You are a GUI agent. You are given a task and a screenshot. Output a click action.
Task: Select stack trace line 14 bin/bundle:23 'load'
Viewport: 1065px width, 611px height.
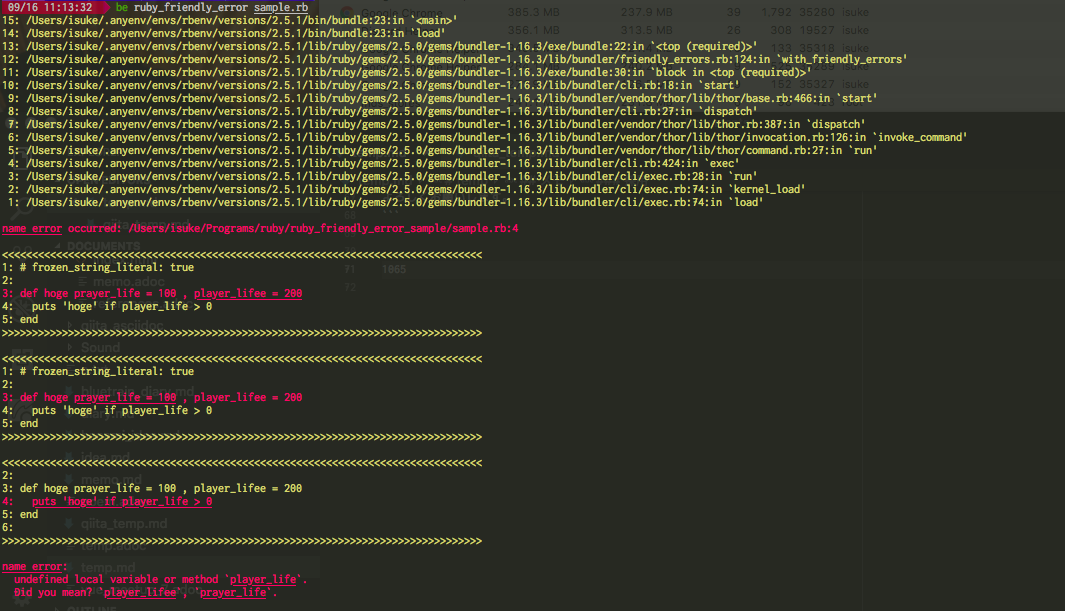[223, 33]
